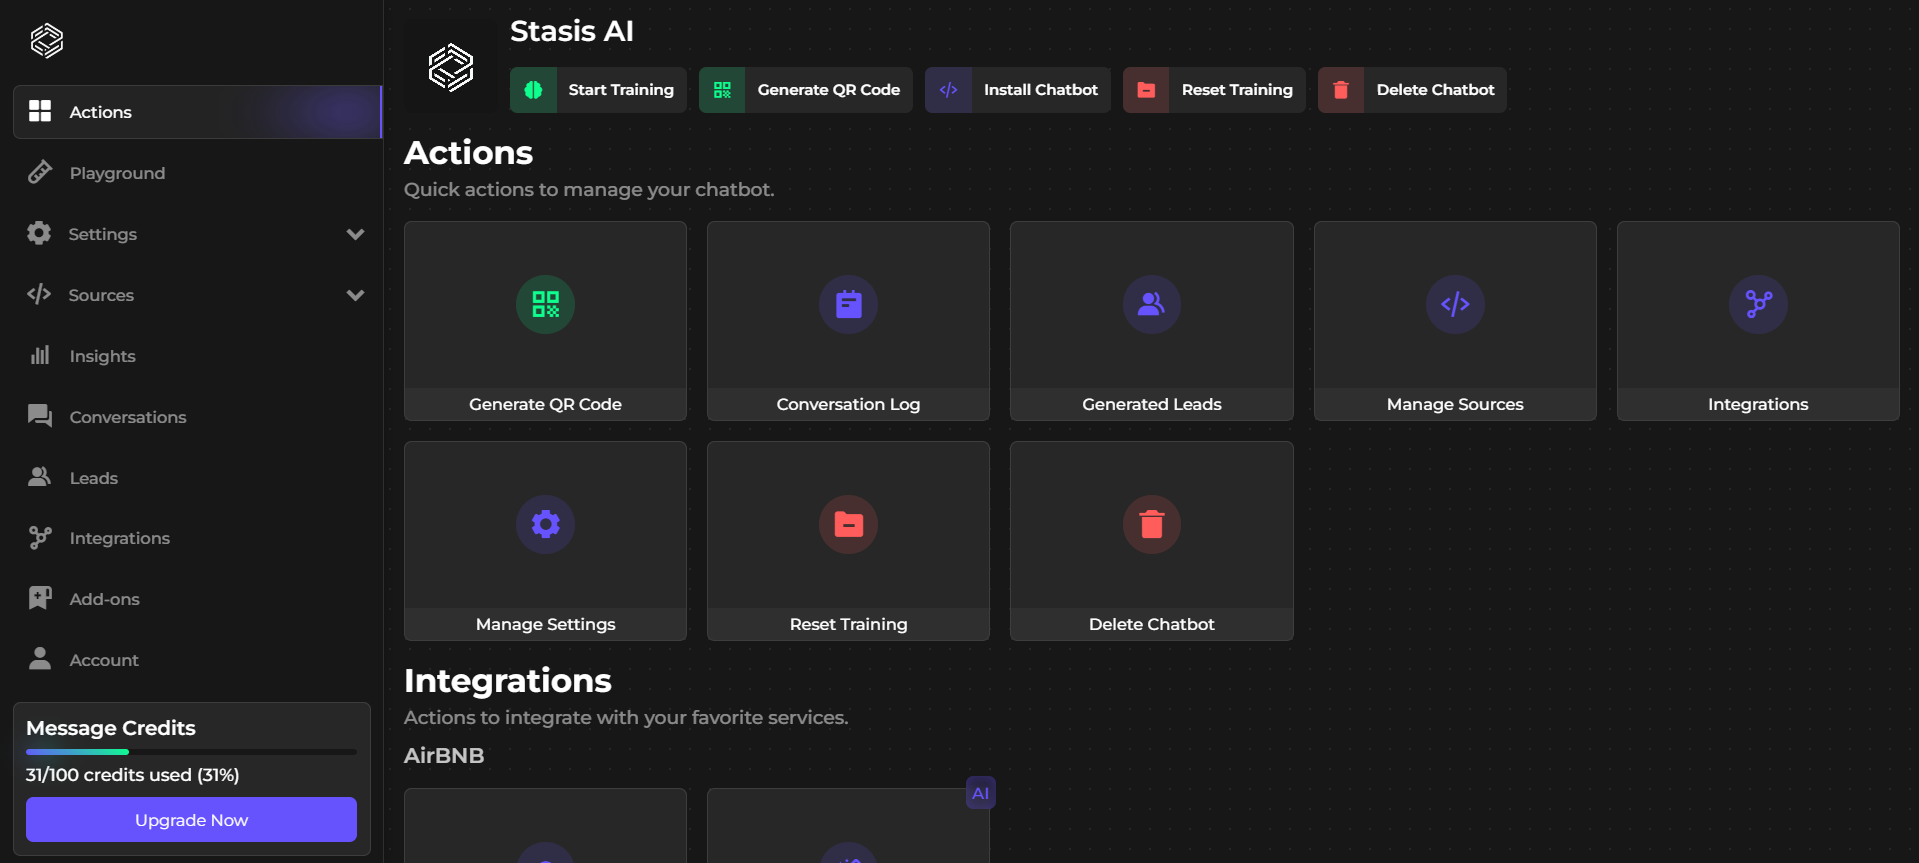
Task: Click the Generated Leads card label
Action: 1152,404
